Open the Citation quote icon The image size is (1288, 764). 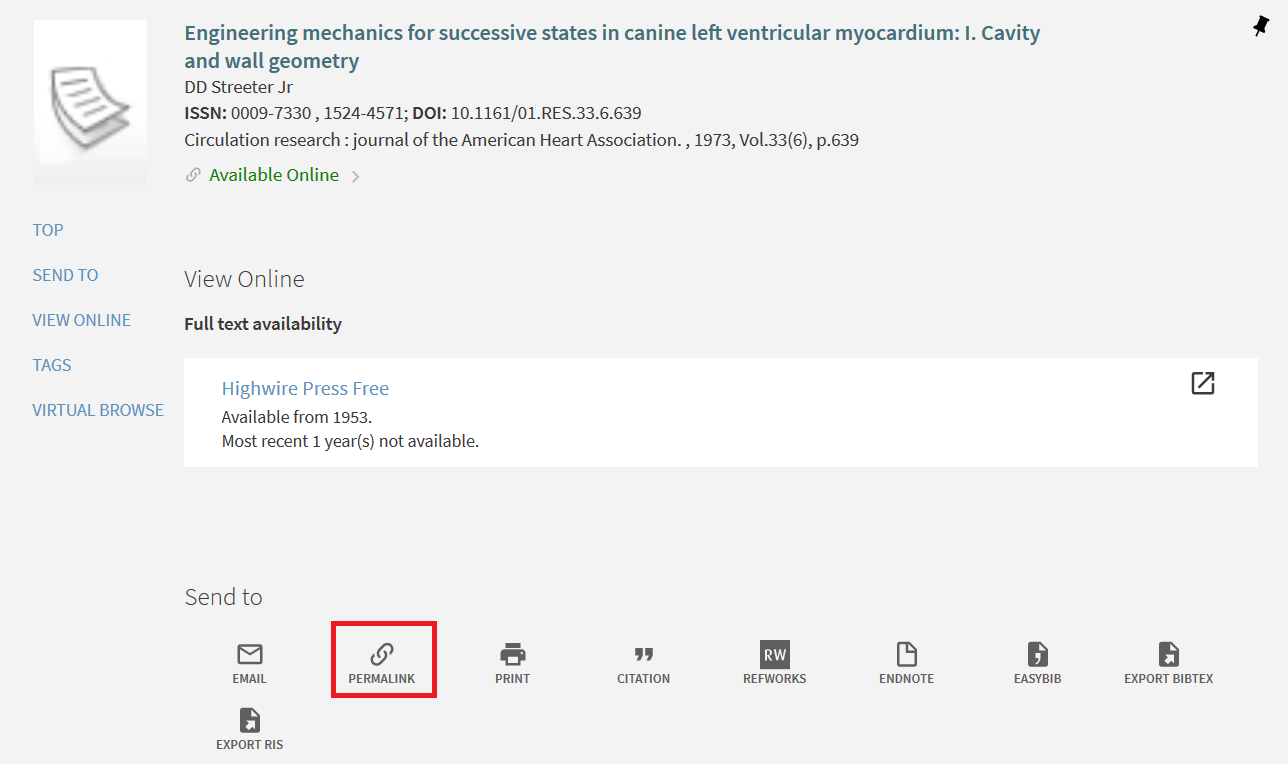644,655
